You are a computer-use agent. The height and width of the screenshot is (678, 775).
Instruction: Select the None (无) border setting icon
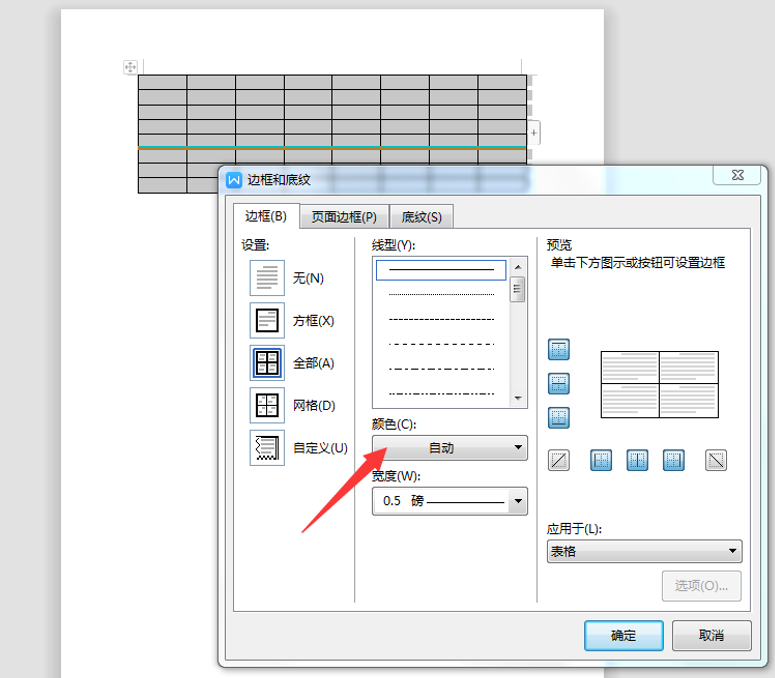pyautogui.click(x=267, y=278)
